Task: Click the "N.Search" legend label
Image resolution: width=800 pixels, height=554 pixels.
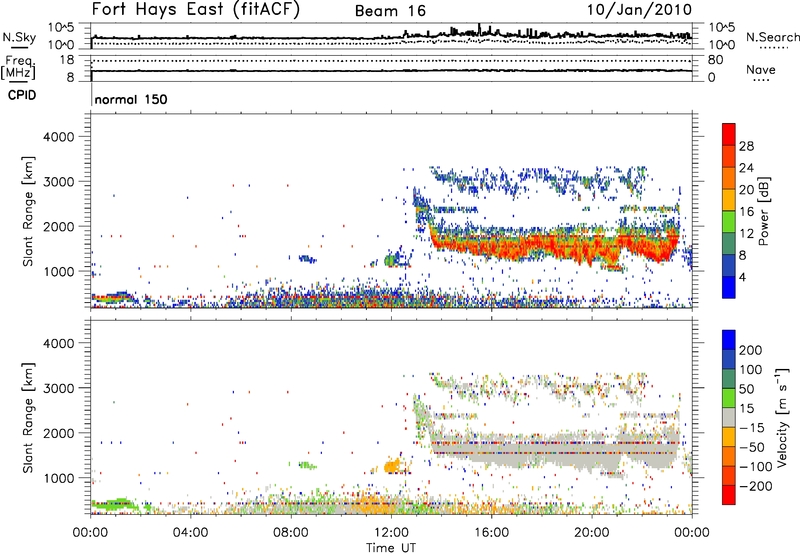Action: [772, 37]
